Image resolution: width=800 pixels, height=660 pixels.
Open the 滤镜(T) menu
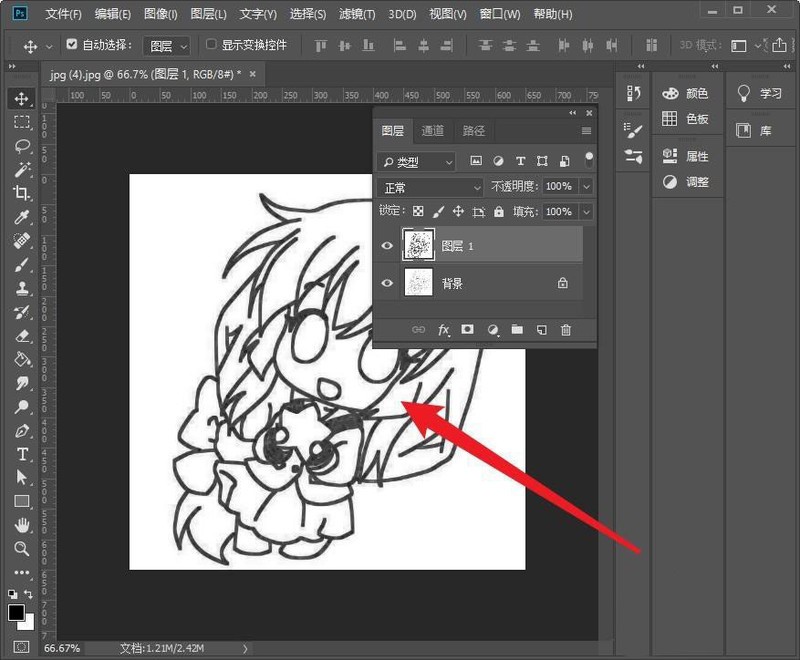356,14
